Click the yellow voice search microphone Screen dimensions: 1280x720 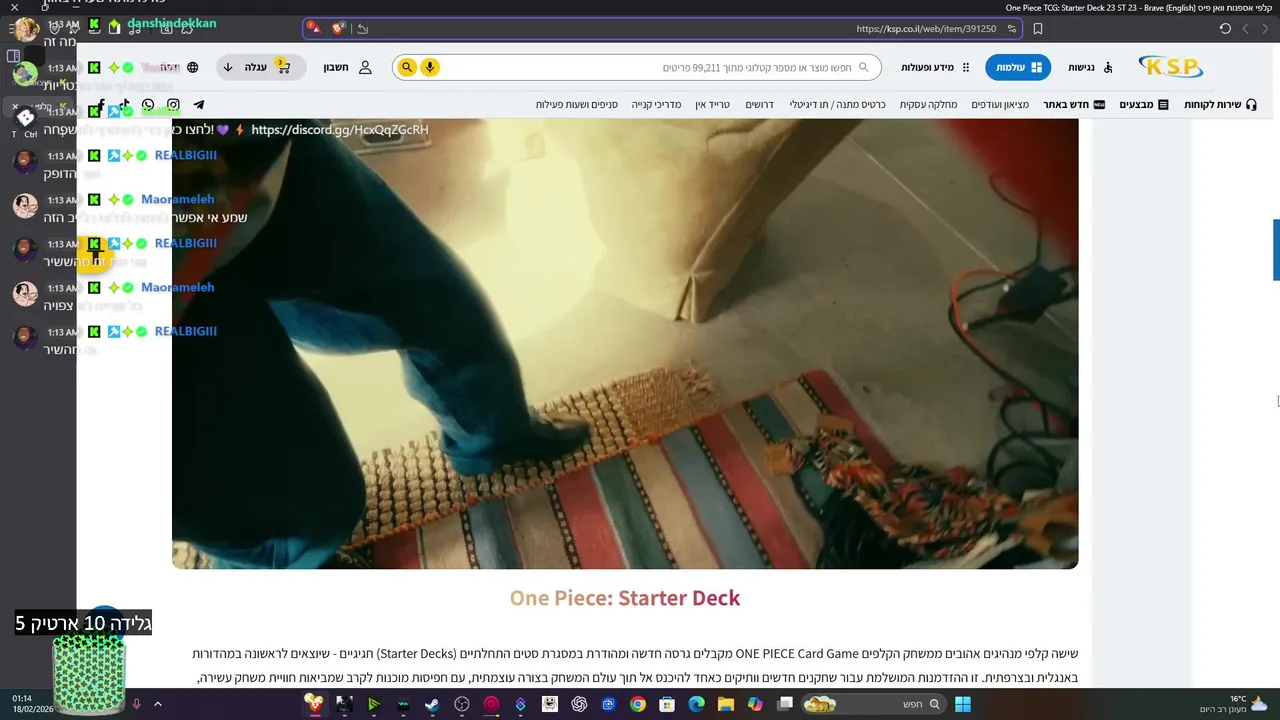(430, 67)
